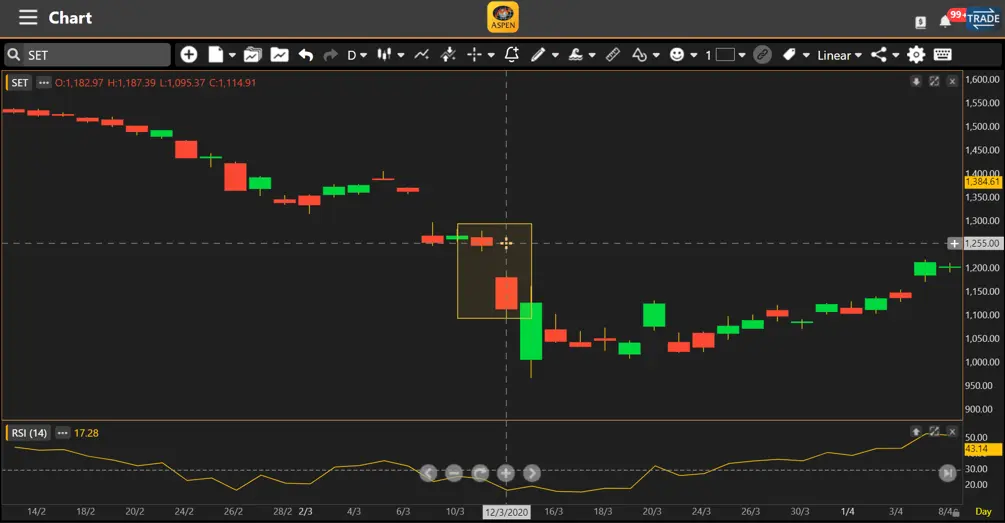Click the load chart folder icon
The height and width of the screenshot is (523, 1005).
(252, 55)
